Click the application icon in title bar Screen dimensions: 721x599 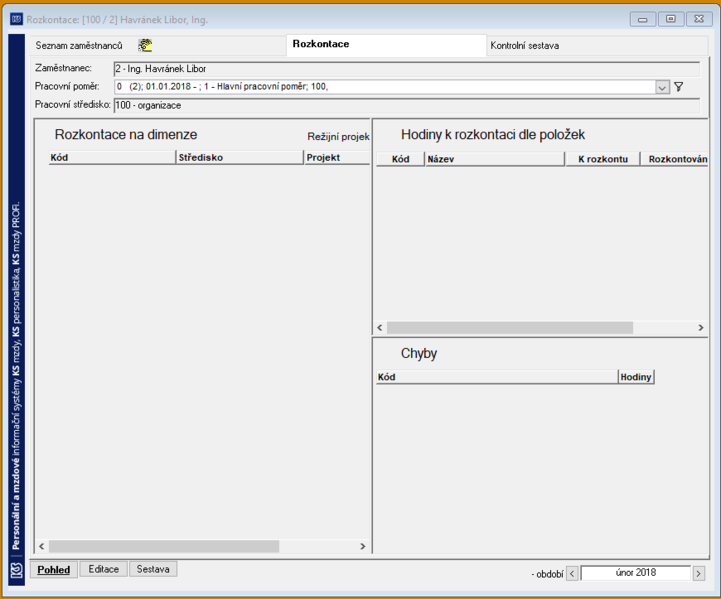pyautogui.click(x=17, y=19)
